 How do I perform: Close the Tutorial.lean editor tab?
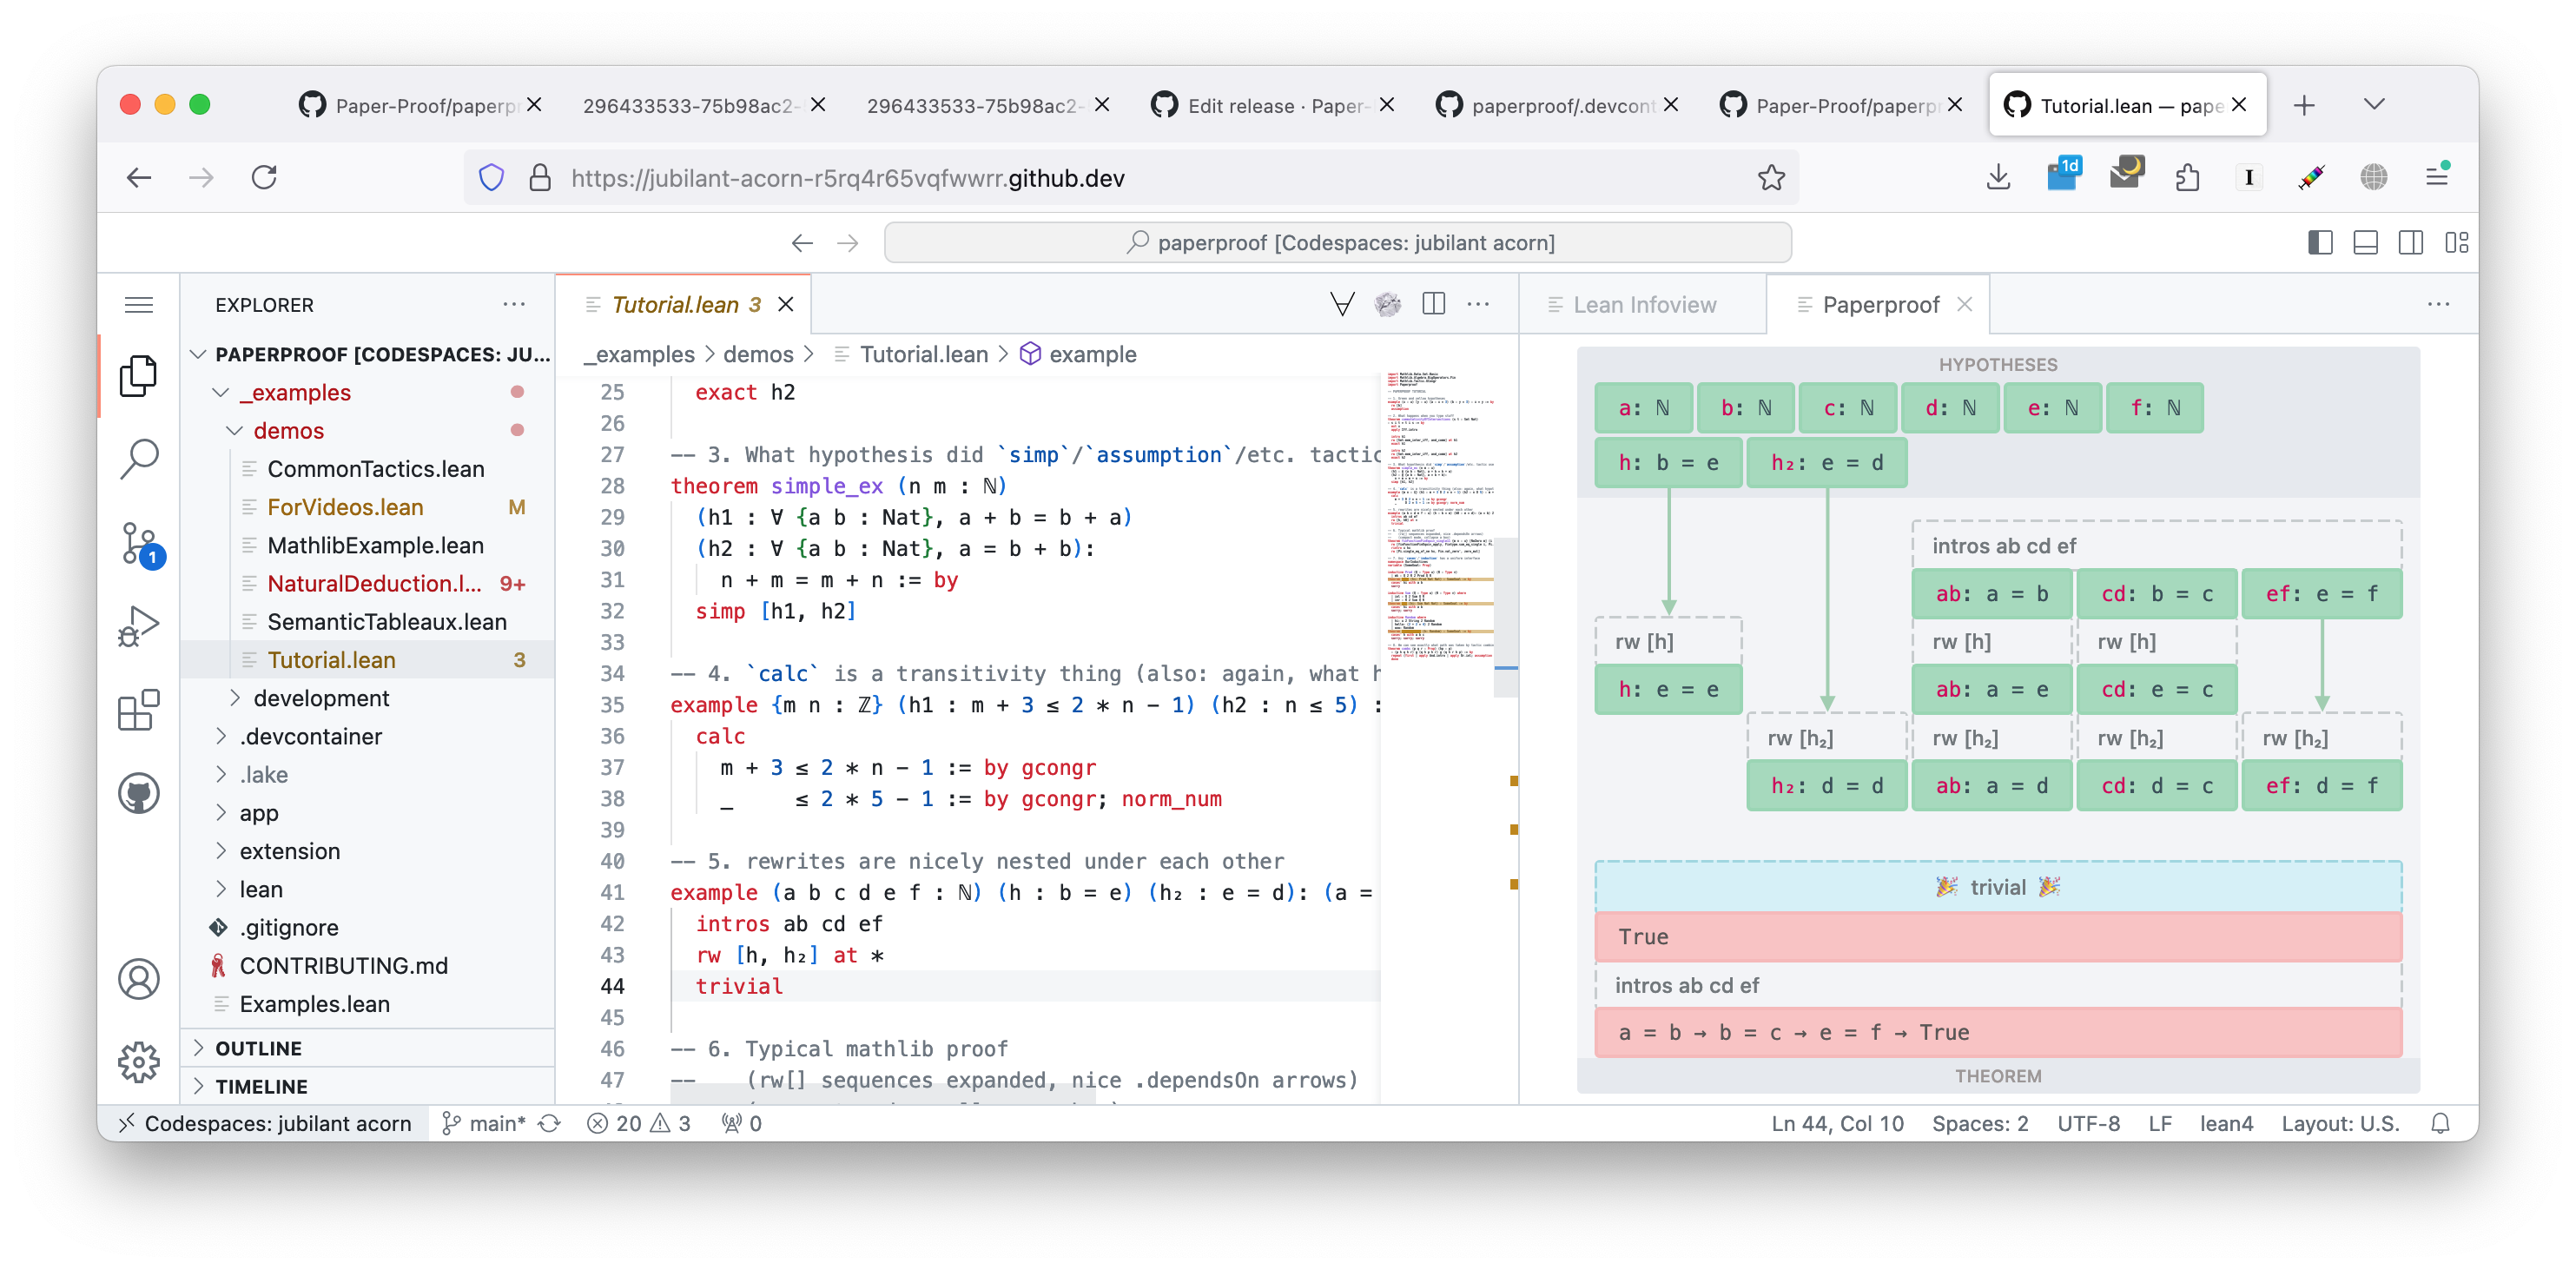tap(786, 304)
